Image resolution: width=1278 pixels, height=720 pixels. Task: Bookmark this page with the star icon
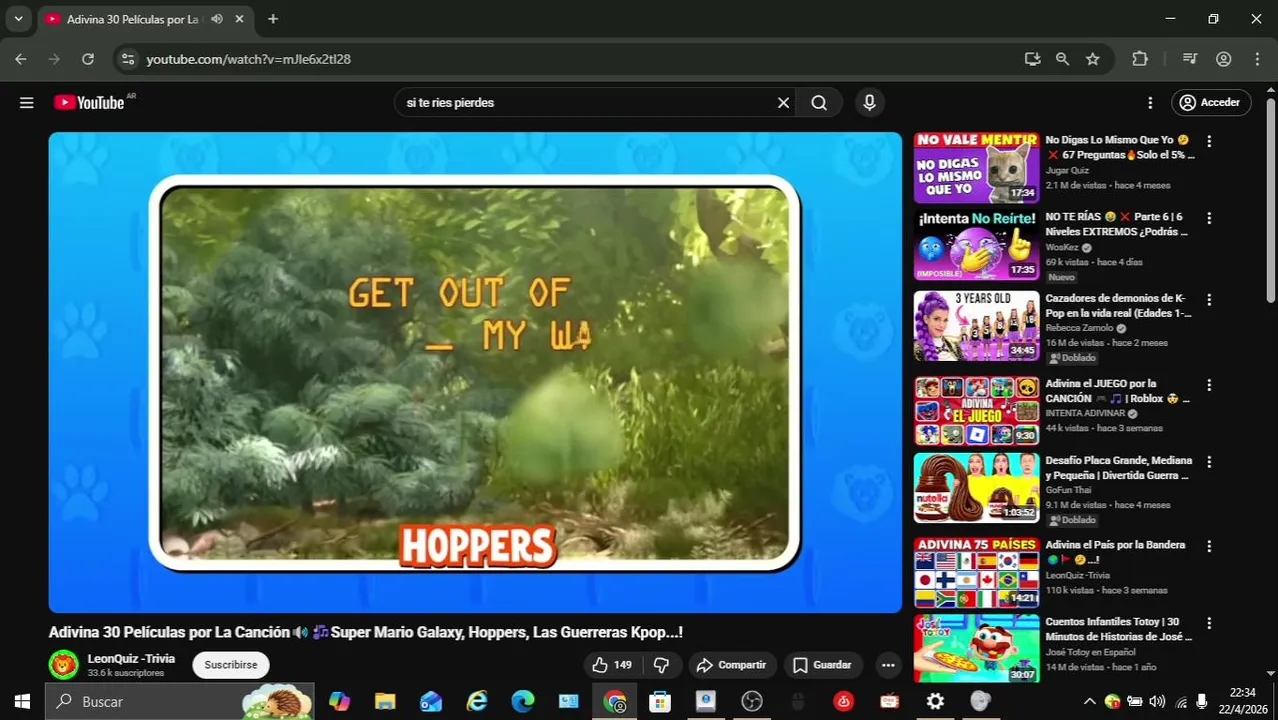pyautogui.click(x=1093, y=59)
